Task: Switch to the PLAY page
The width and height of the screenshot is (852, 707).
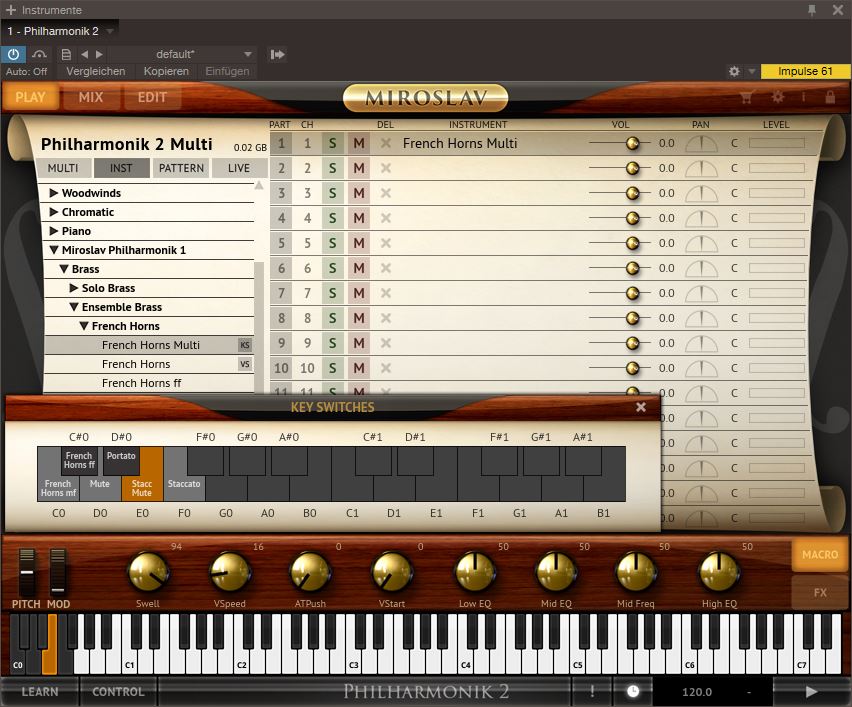Action: point(30,97)
